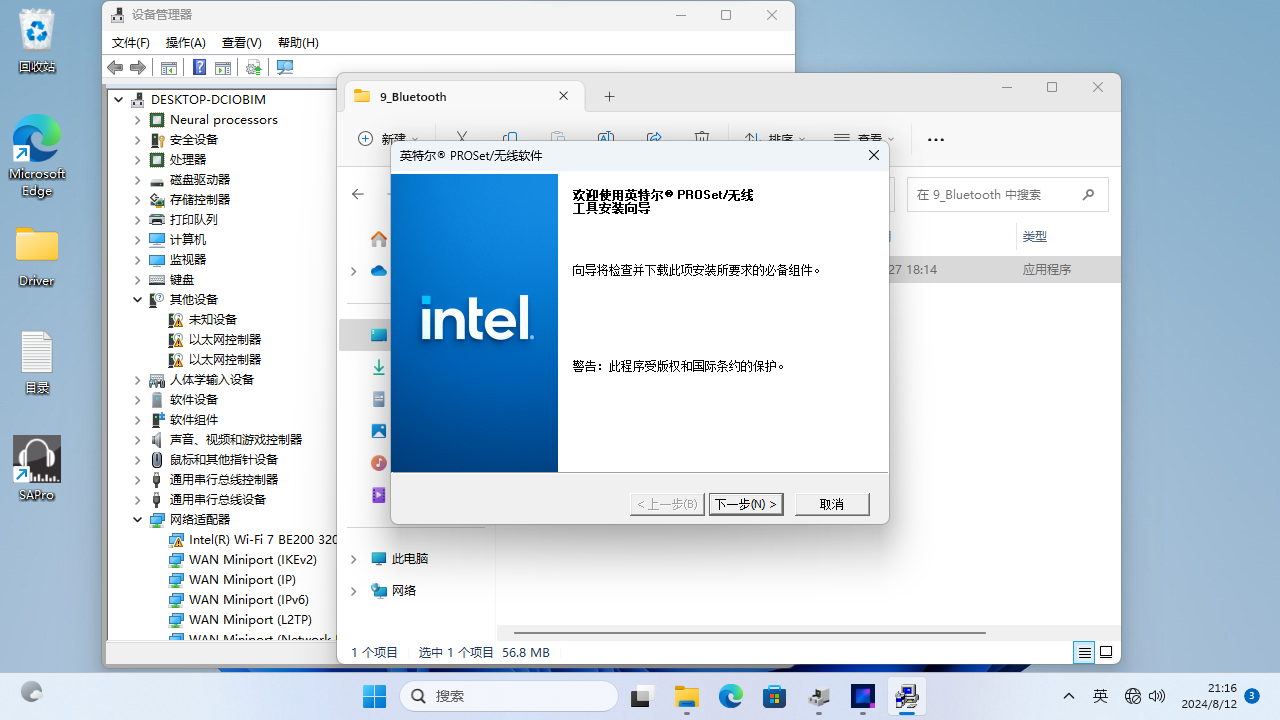Toggle the 英 input method indicator
The height and width of the screenshot is (720, 1280).
click(x=1100, y=696)
